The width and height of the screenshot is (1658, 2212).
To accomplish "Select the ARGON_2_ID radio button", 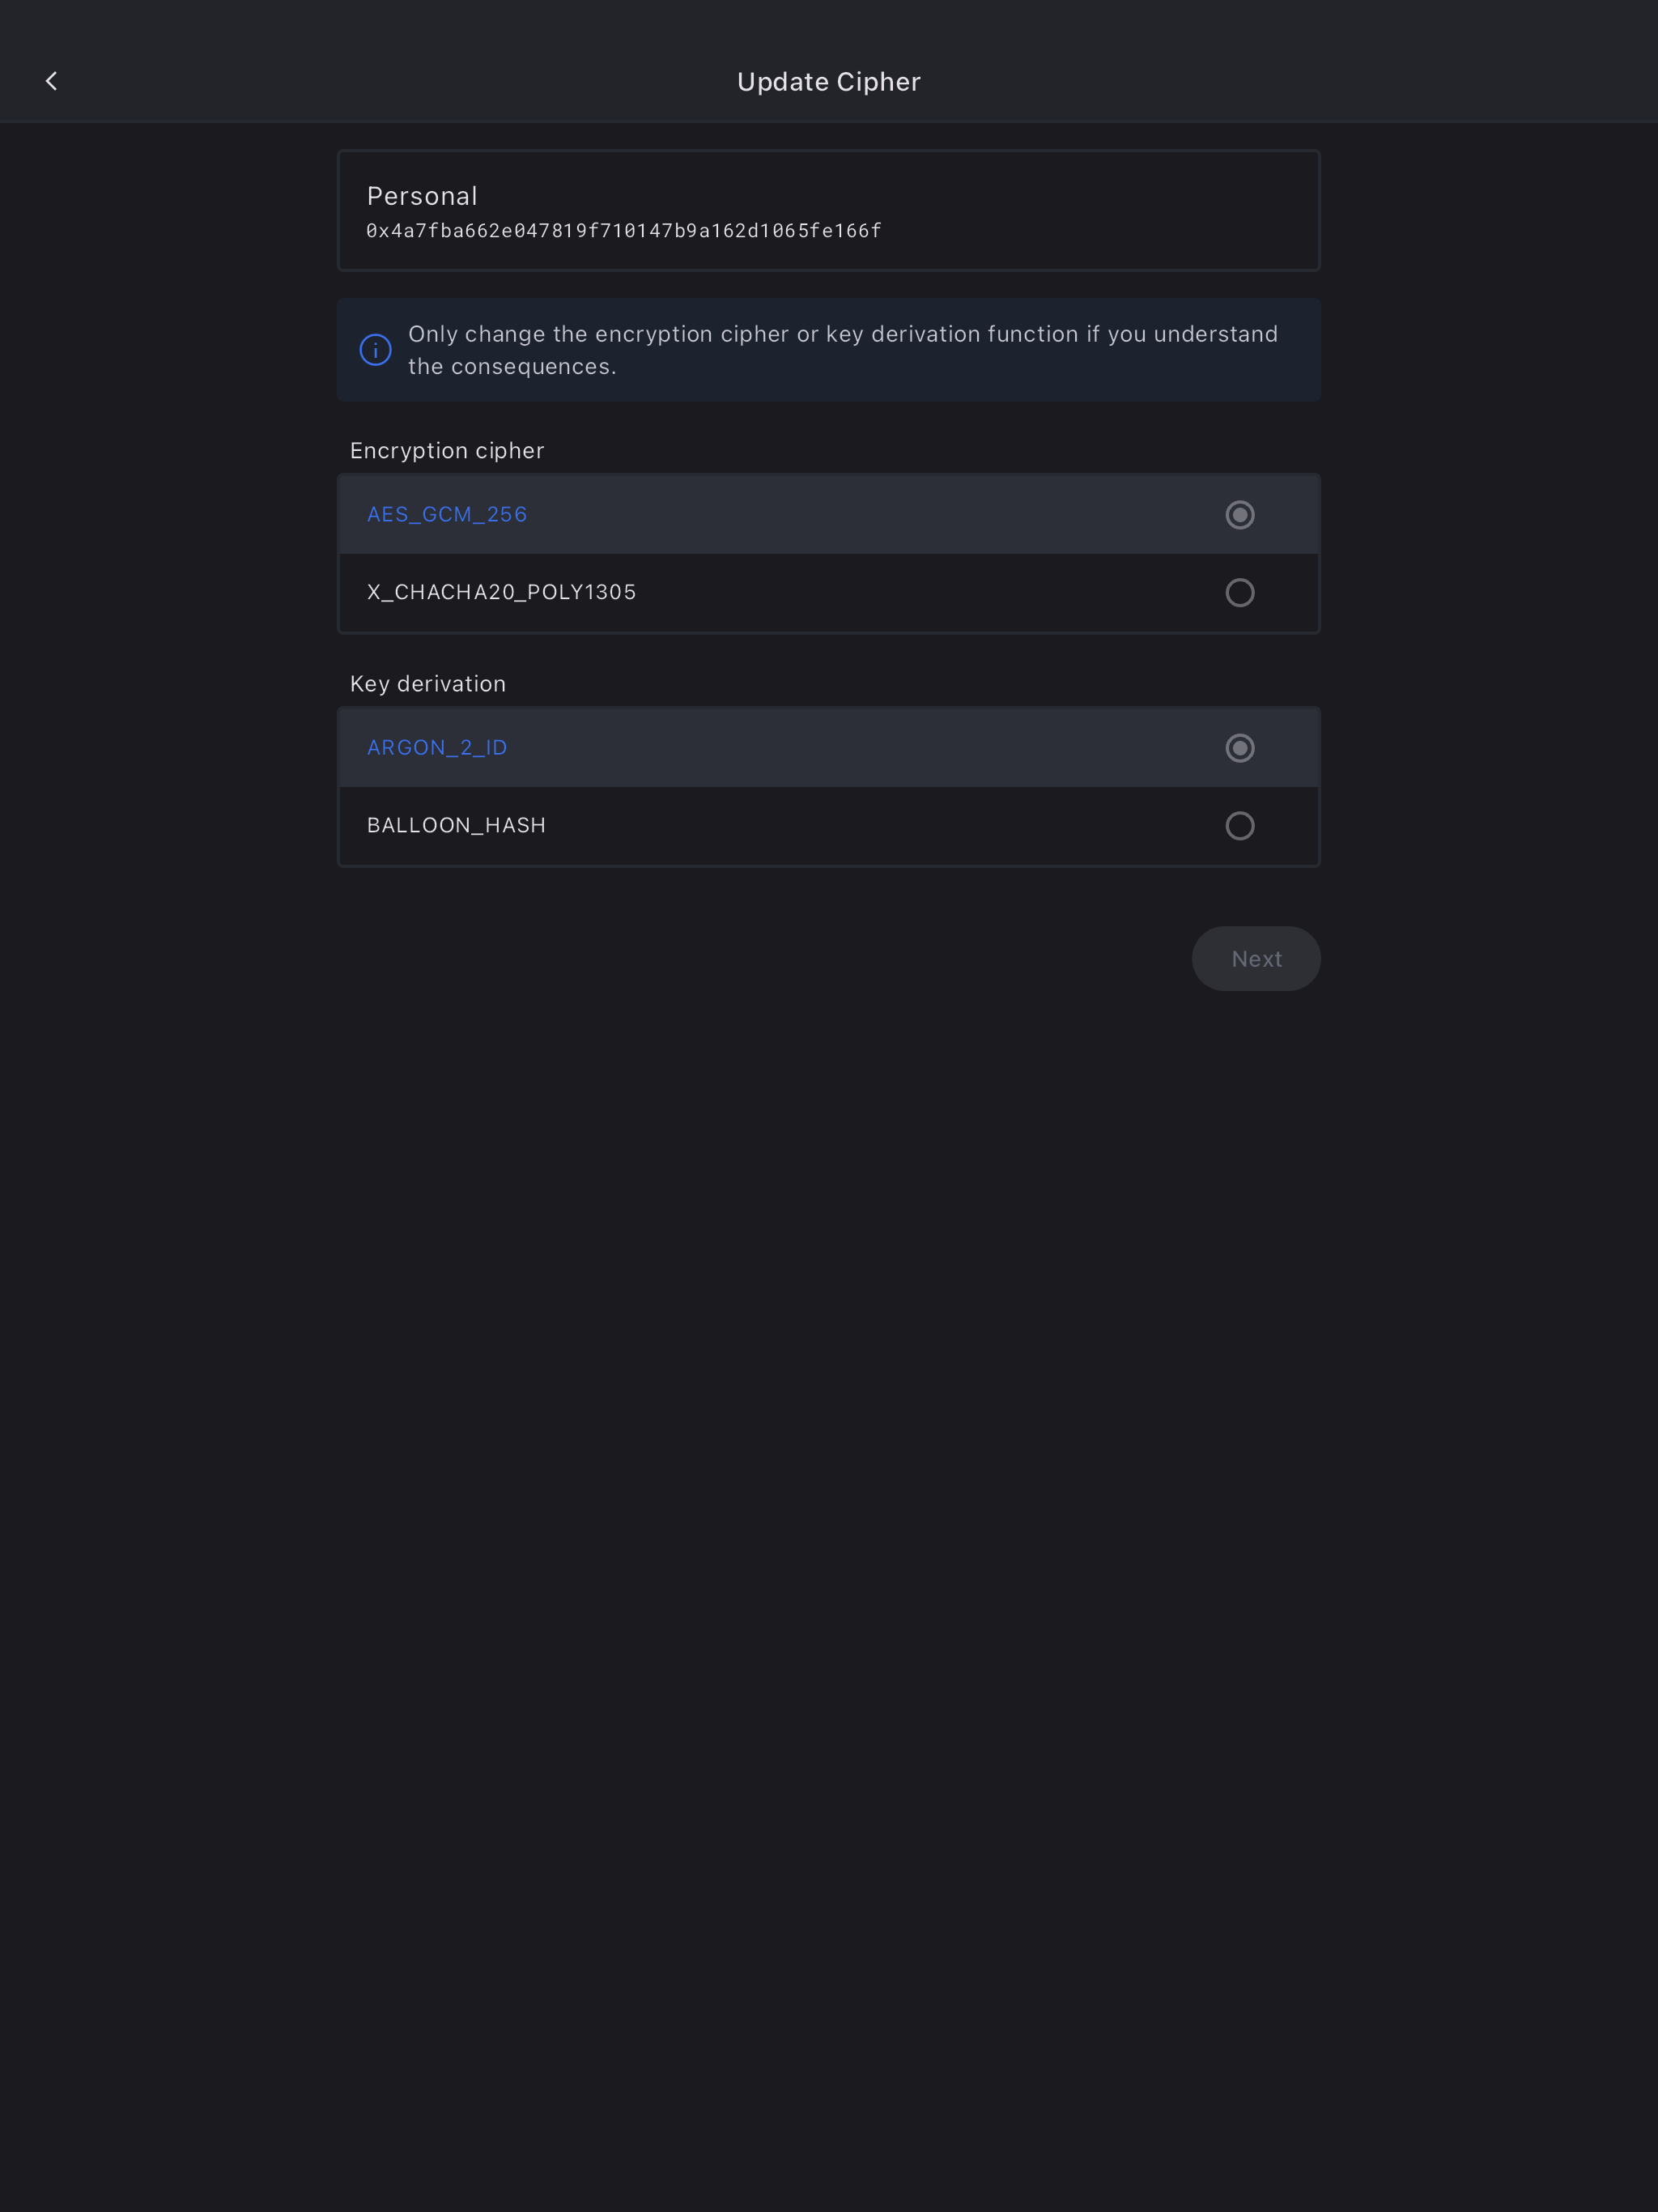I will pyautogui.click(x=1239, y=748).
